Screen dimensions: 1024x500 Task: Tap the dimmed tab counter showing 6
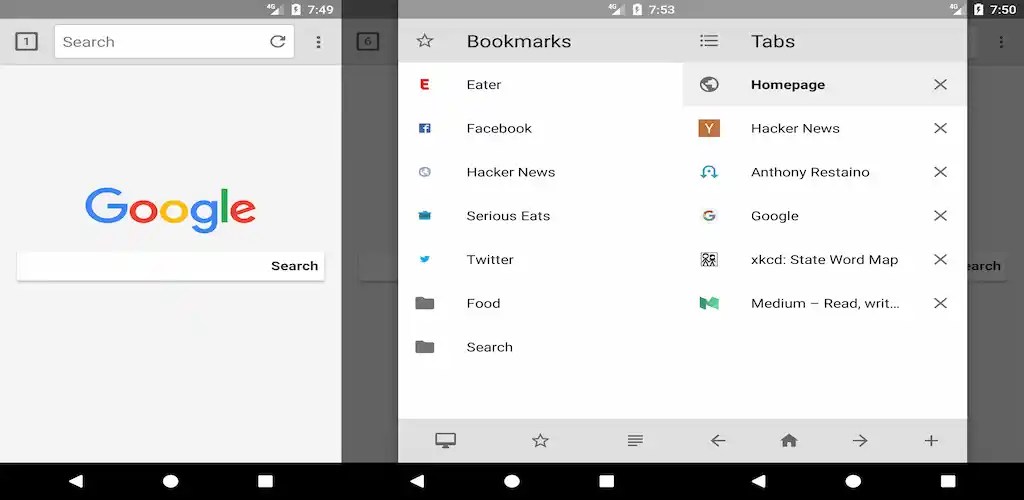click(x=368, y=42)
